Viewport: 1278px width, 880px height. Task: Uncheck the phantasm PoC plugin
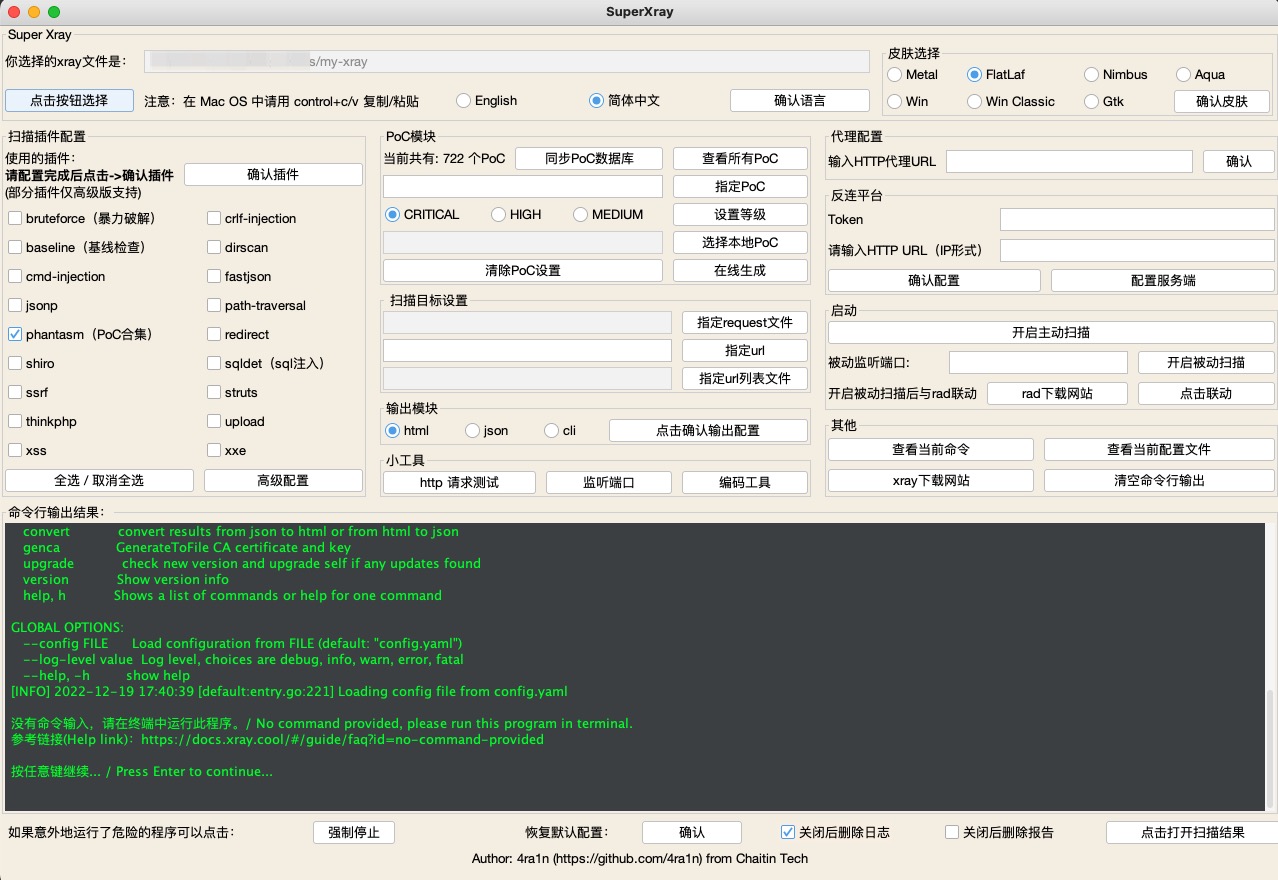pyautogui.click(x=15, y=334)
